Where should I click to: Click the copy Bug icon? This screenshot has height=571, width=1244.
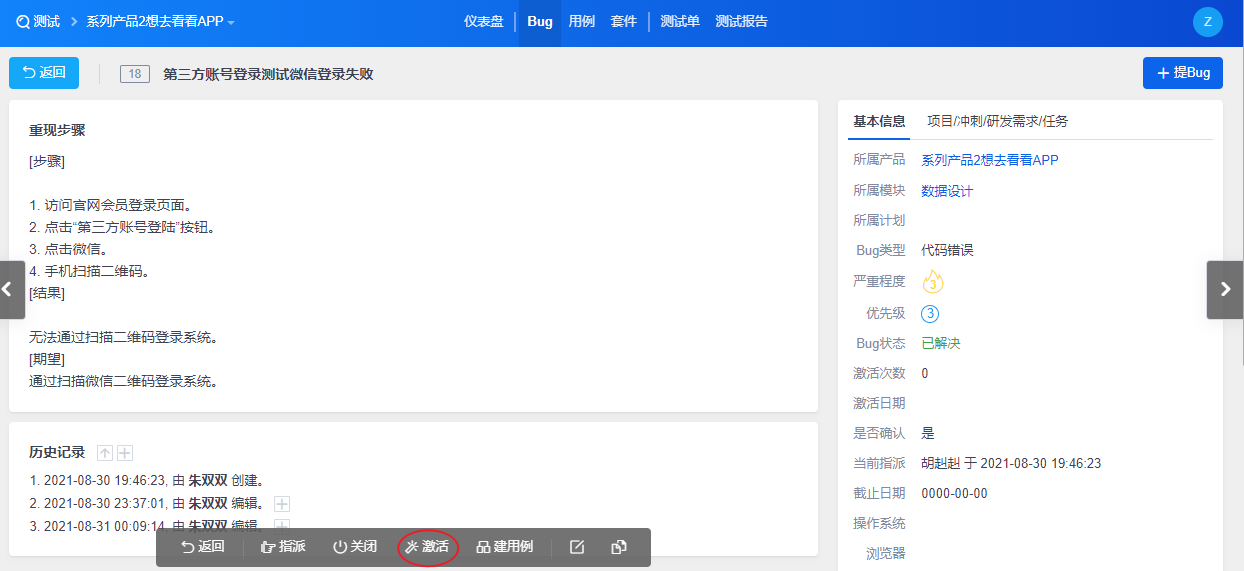tap(619, 547)
